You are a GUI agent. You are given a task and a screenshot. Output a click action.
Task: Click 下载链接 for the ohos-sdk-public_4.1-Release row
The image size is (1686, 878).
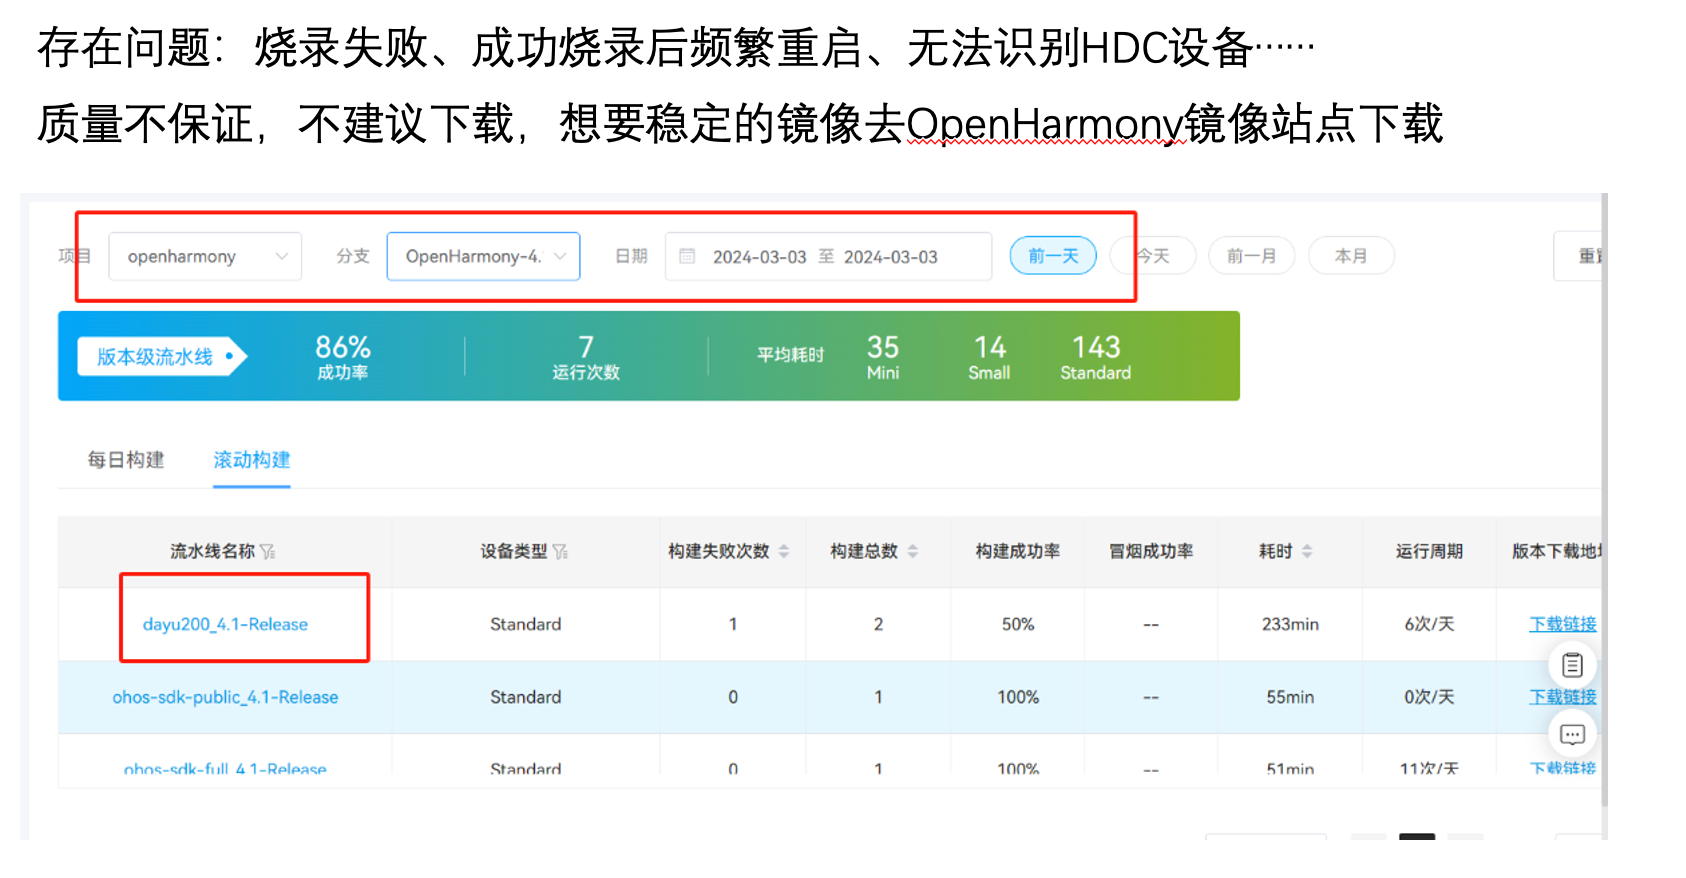coord(1563,697)
